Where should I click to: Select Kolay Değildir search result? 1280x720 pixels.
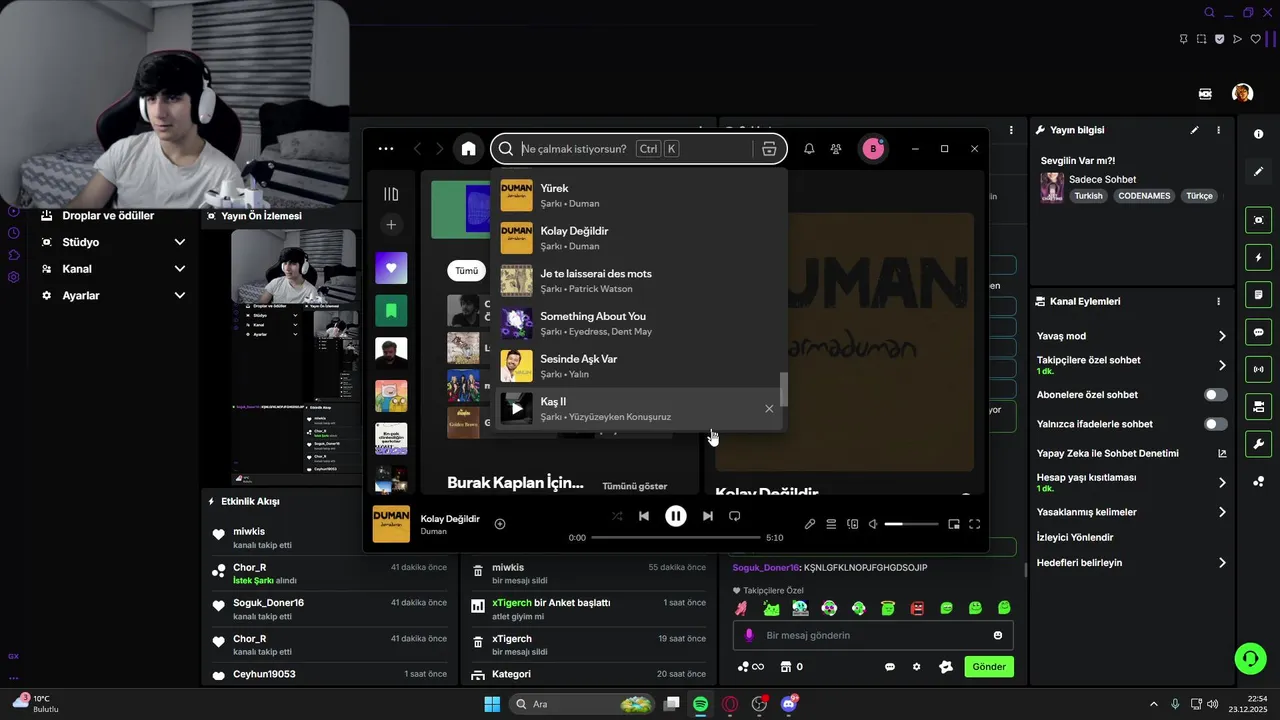pyautogui.click(x=639, y=238)
